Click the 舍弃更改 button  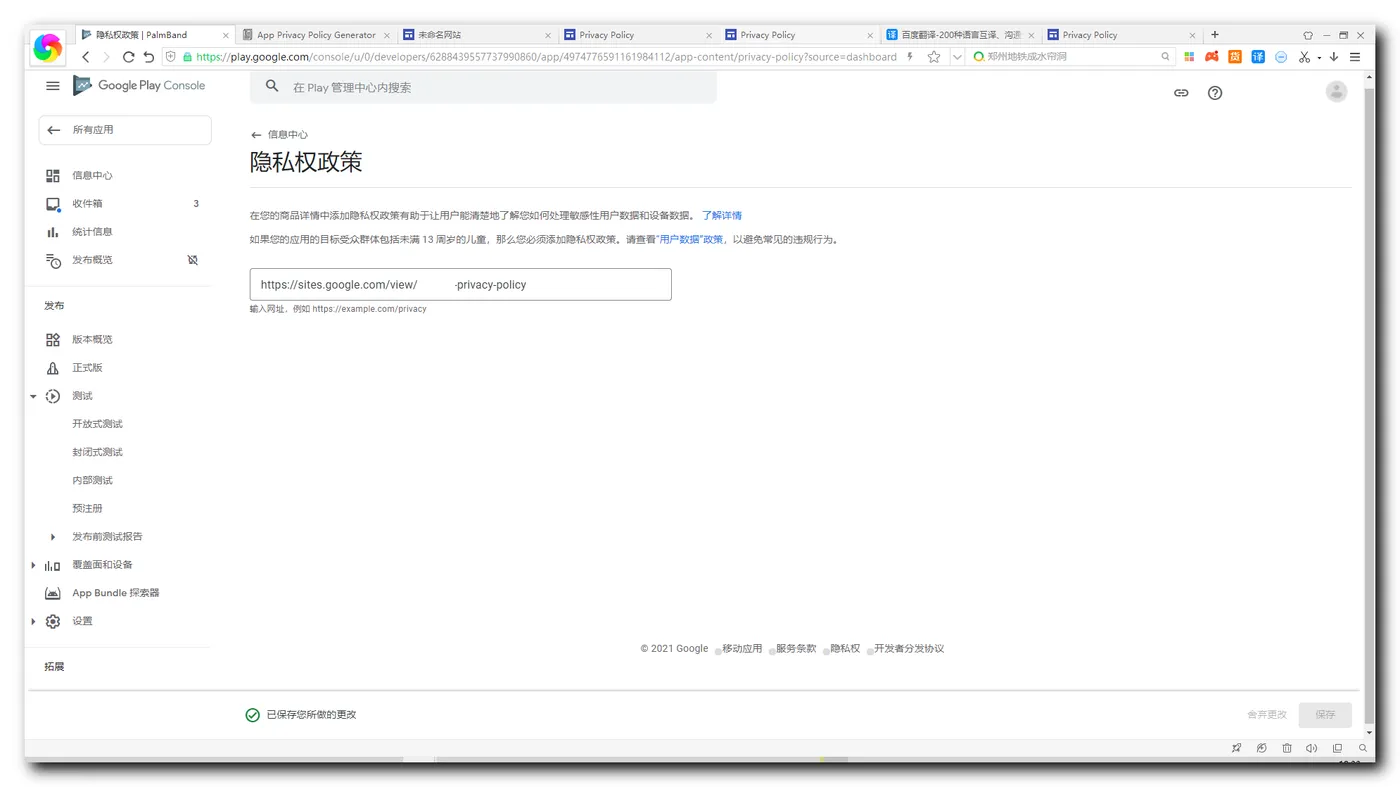point(1267,715)
